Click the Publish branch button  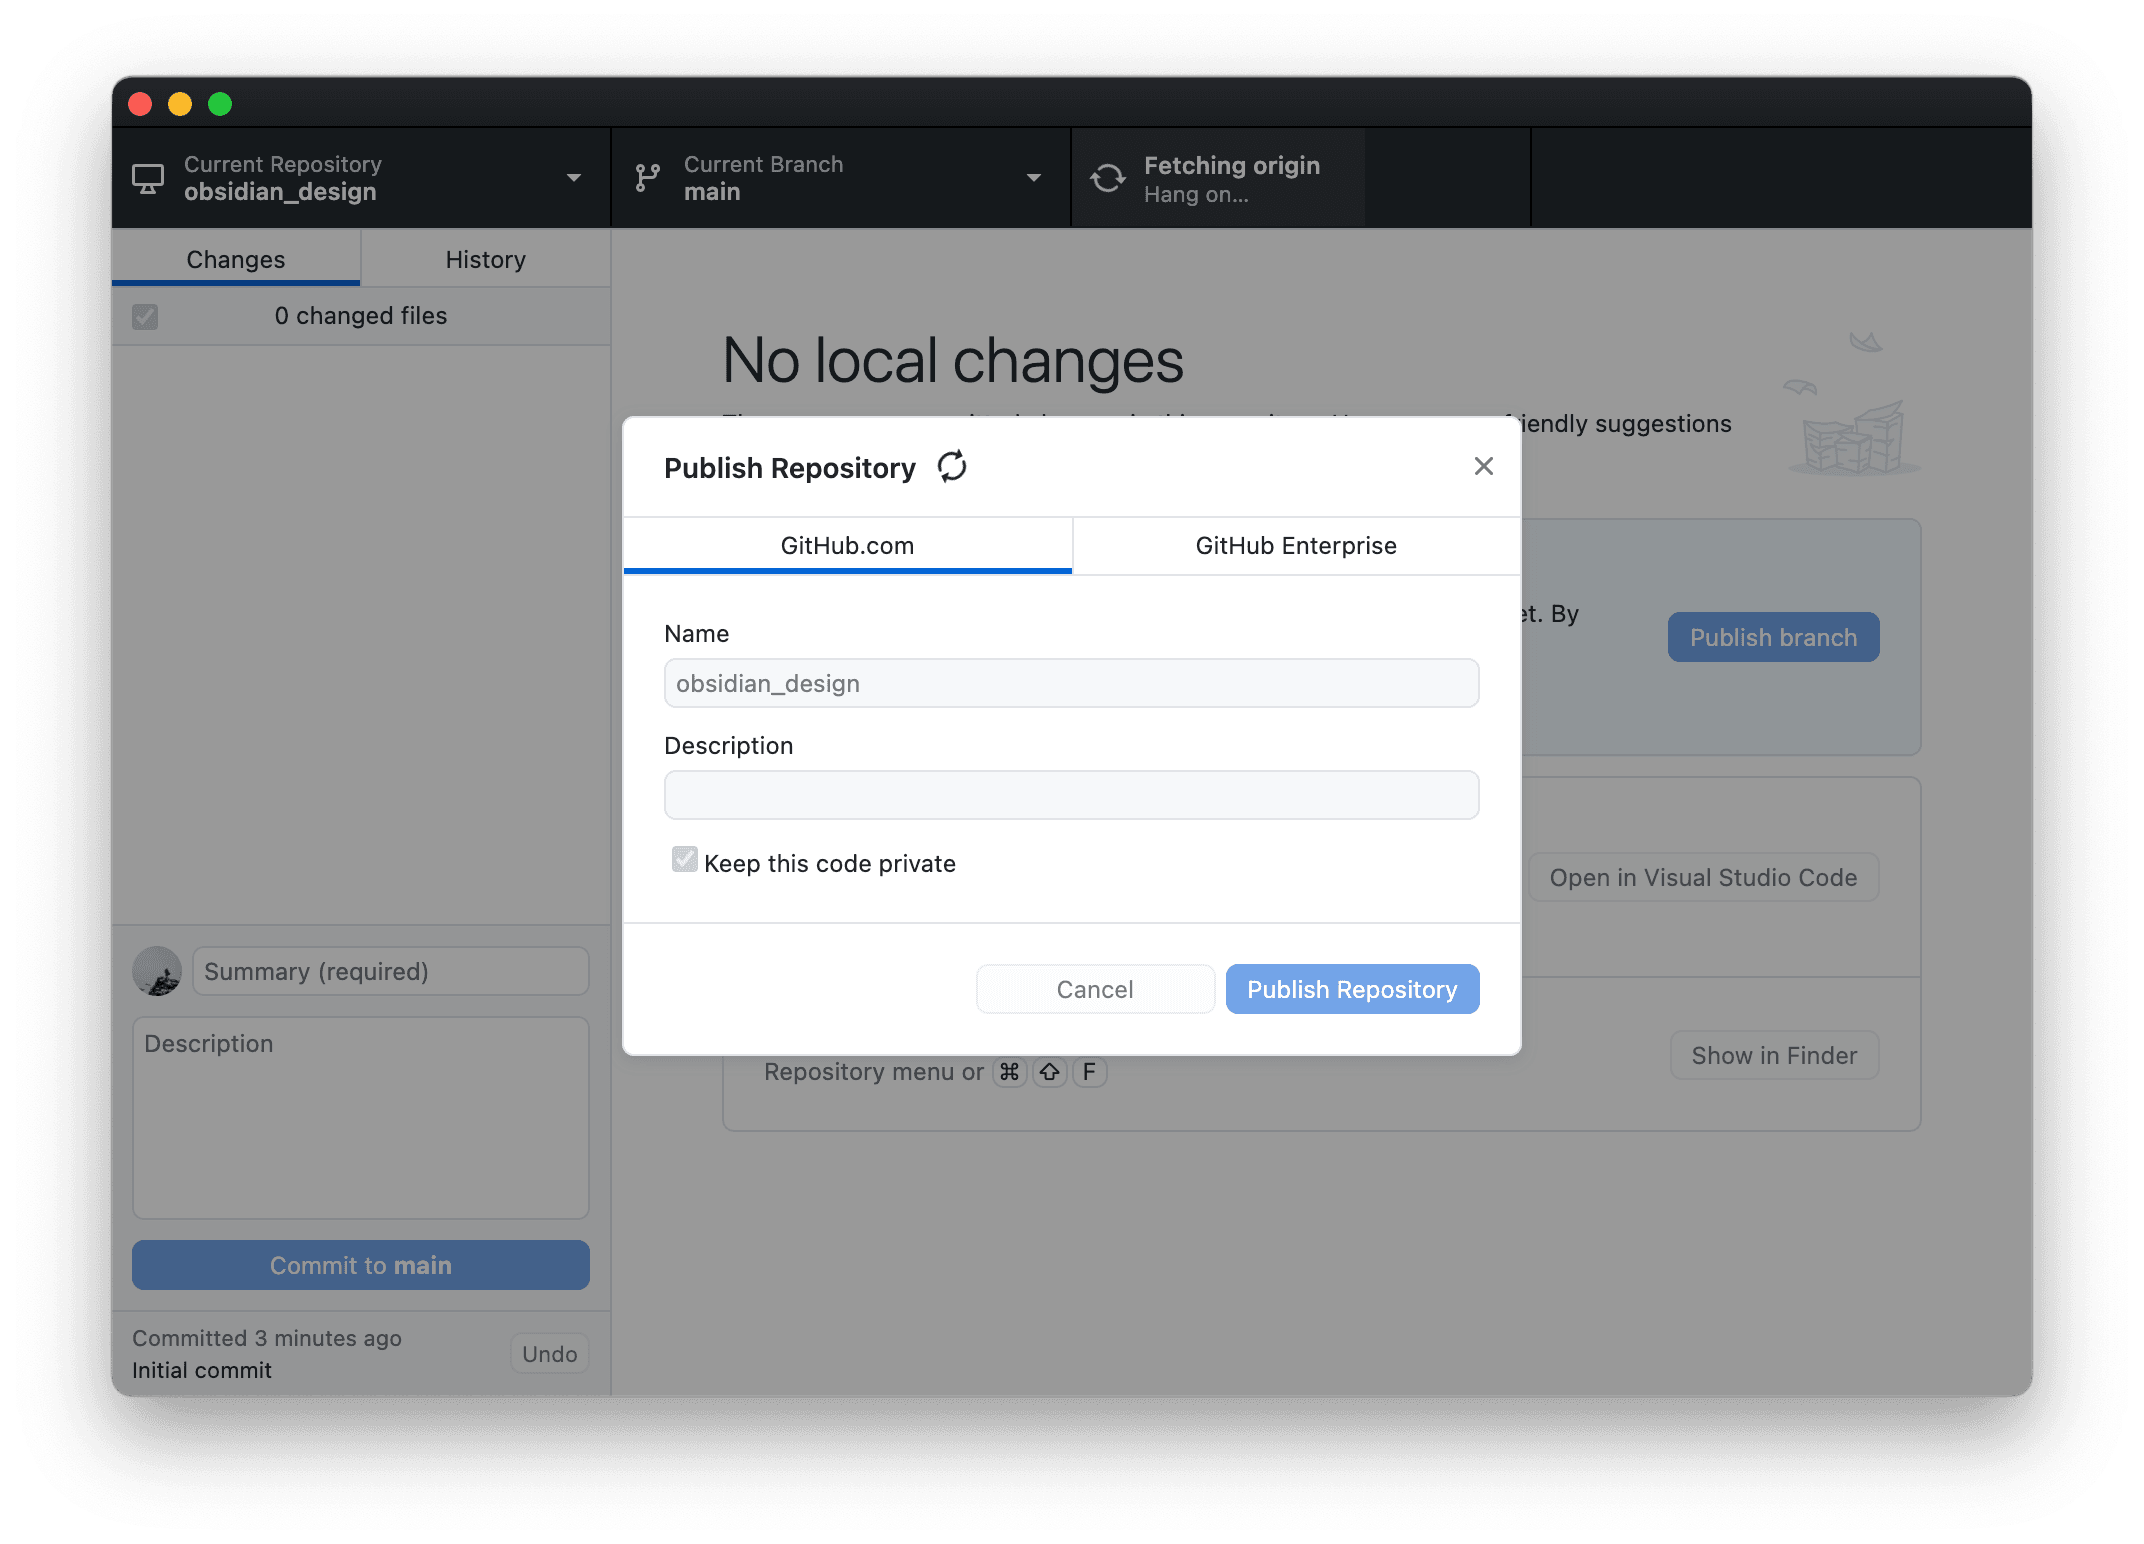click(1773, 637)
